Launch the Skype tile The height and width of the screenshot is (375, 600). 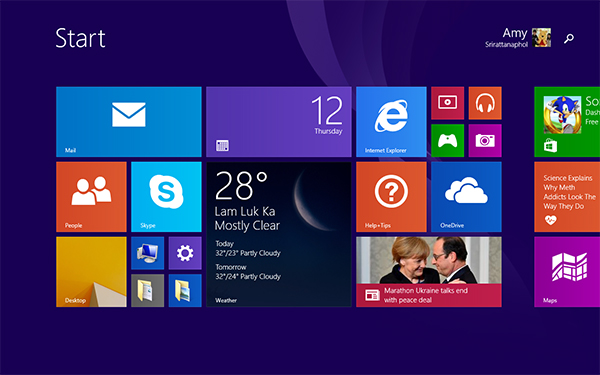pos(166,197)
